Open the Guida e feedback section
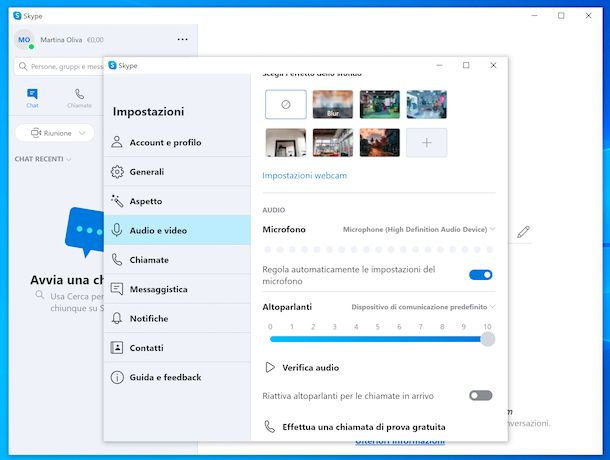The height and width of the screenshot is (460, 610). [x=177, y=377]
